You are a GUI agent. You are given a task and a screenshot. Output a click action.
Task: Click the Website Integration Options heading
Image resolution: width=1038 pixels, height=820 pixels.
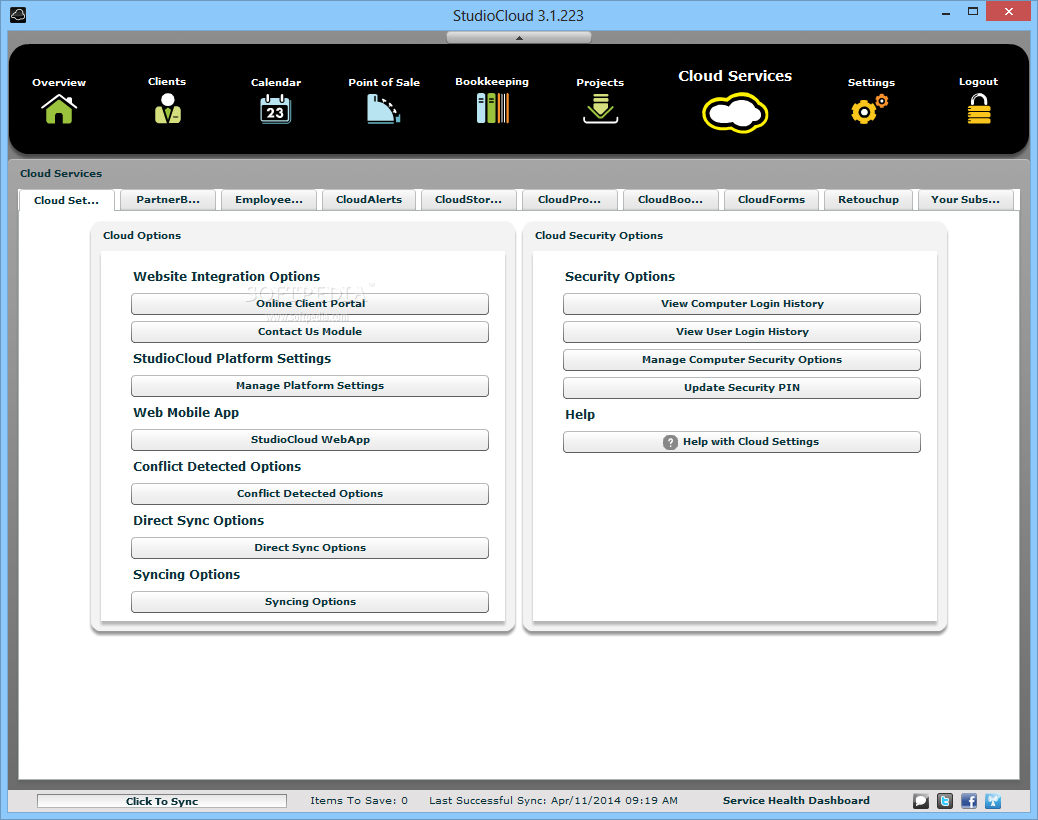click(226, 277)
